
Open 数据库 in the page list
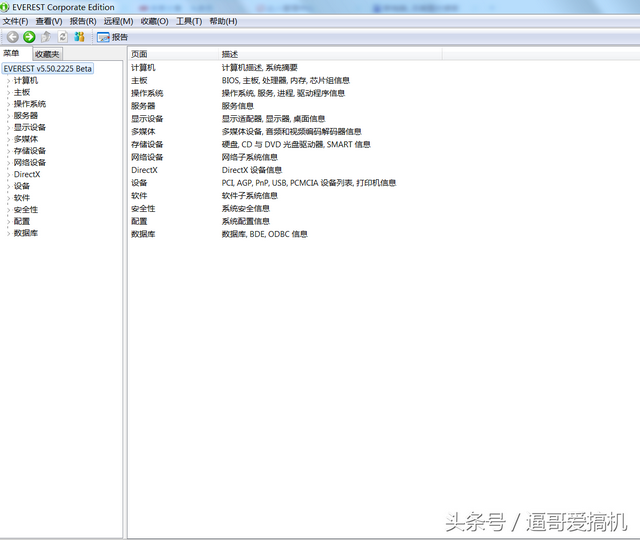coord(143,234)
